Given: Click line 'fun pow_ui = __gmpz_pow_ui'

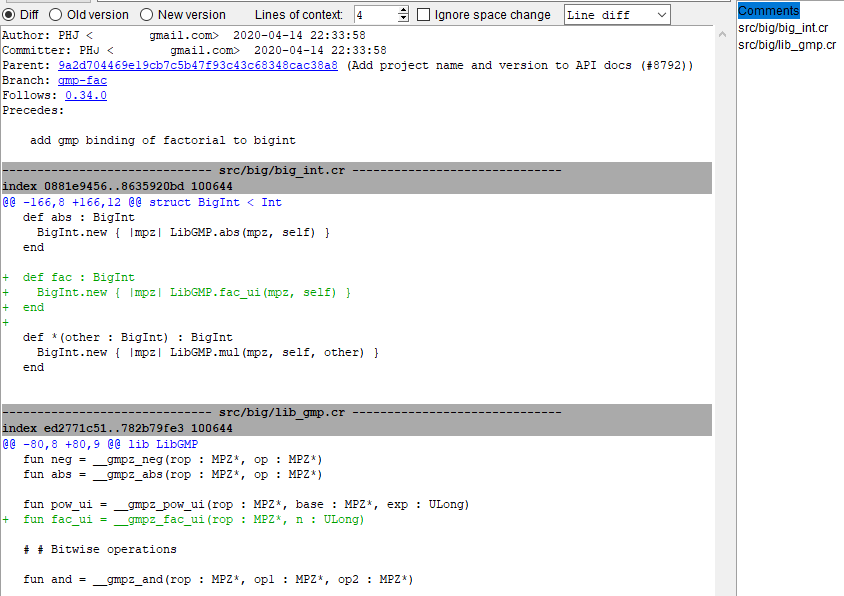Looking at the screenshot, I should 246,504.
